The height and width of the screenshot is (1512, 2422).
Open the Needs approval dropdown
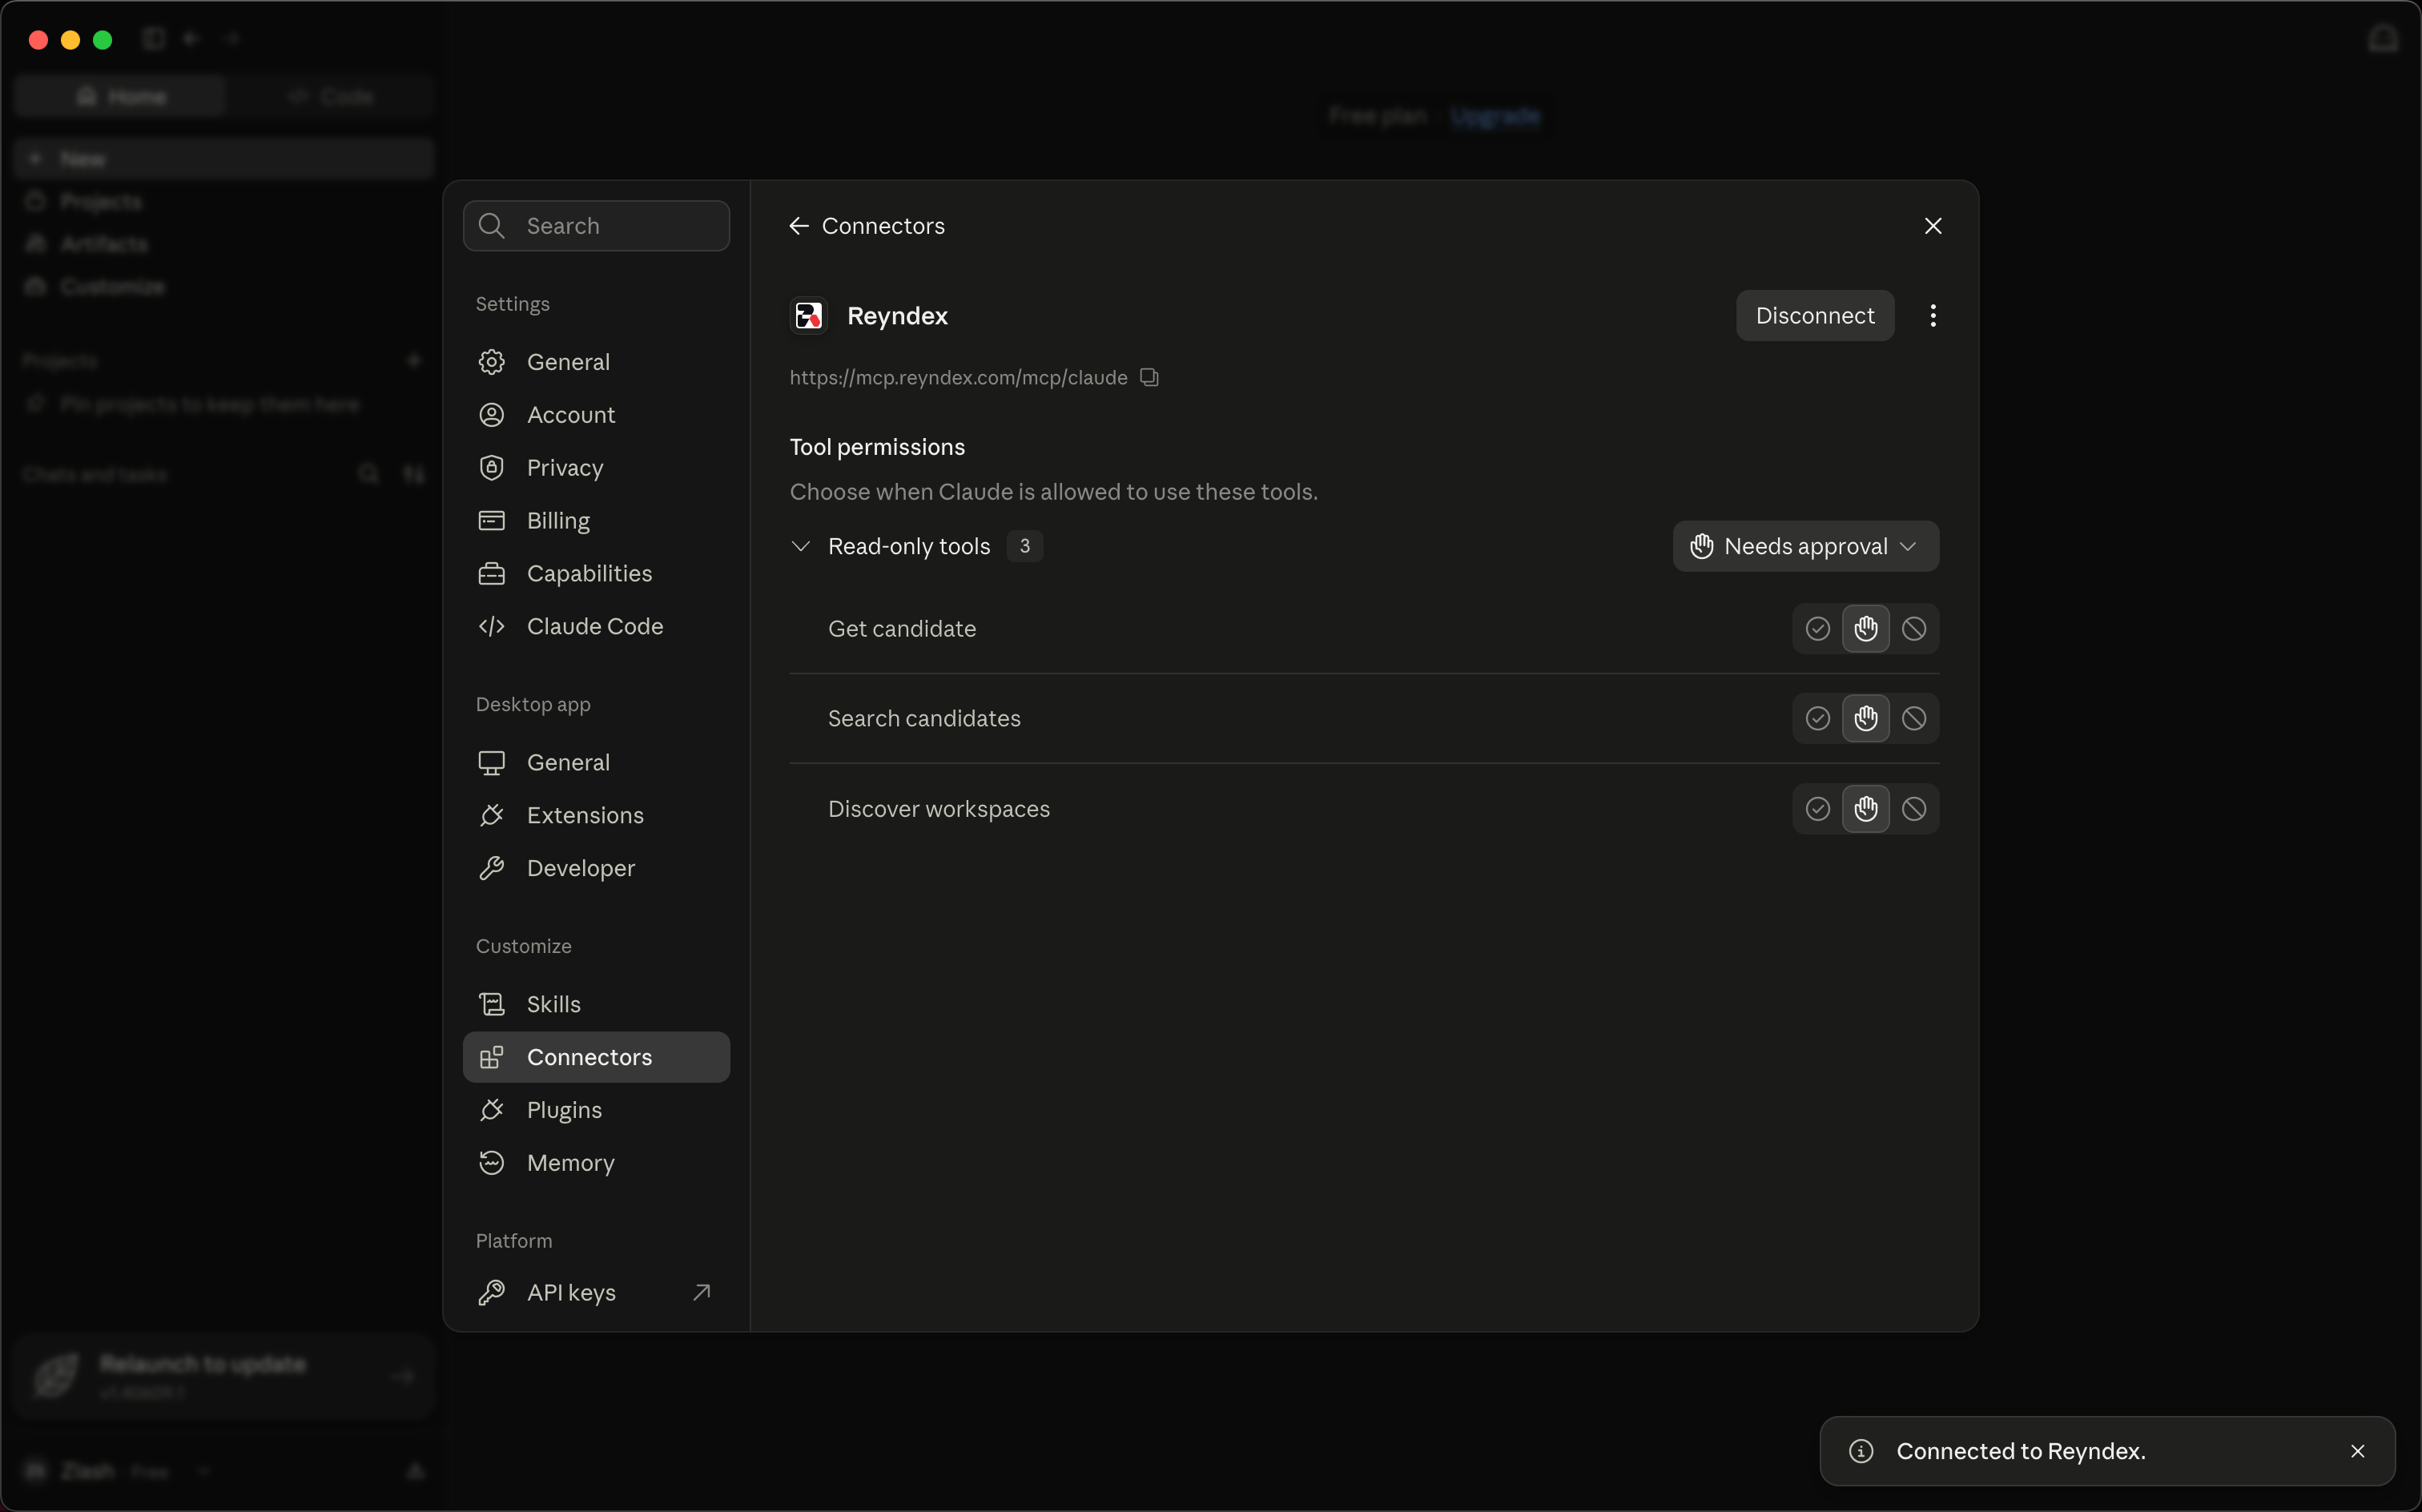[1805, 546]
